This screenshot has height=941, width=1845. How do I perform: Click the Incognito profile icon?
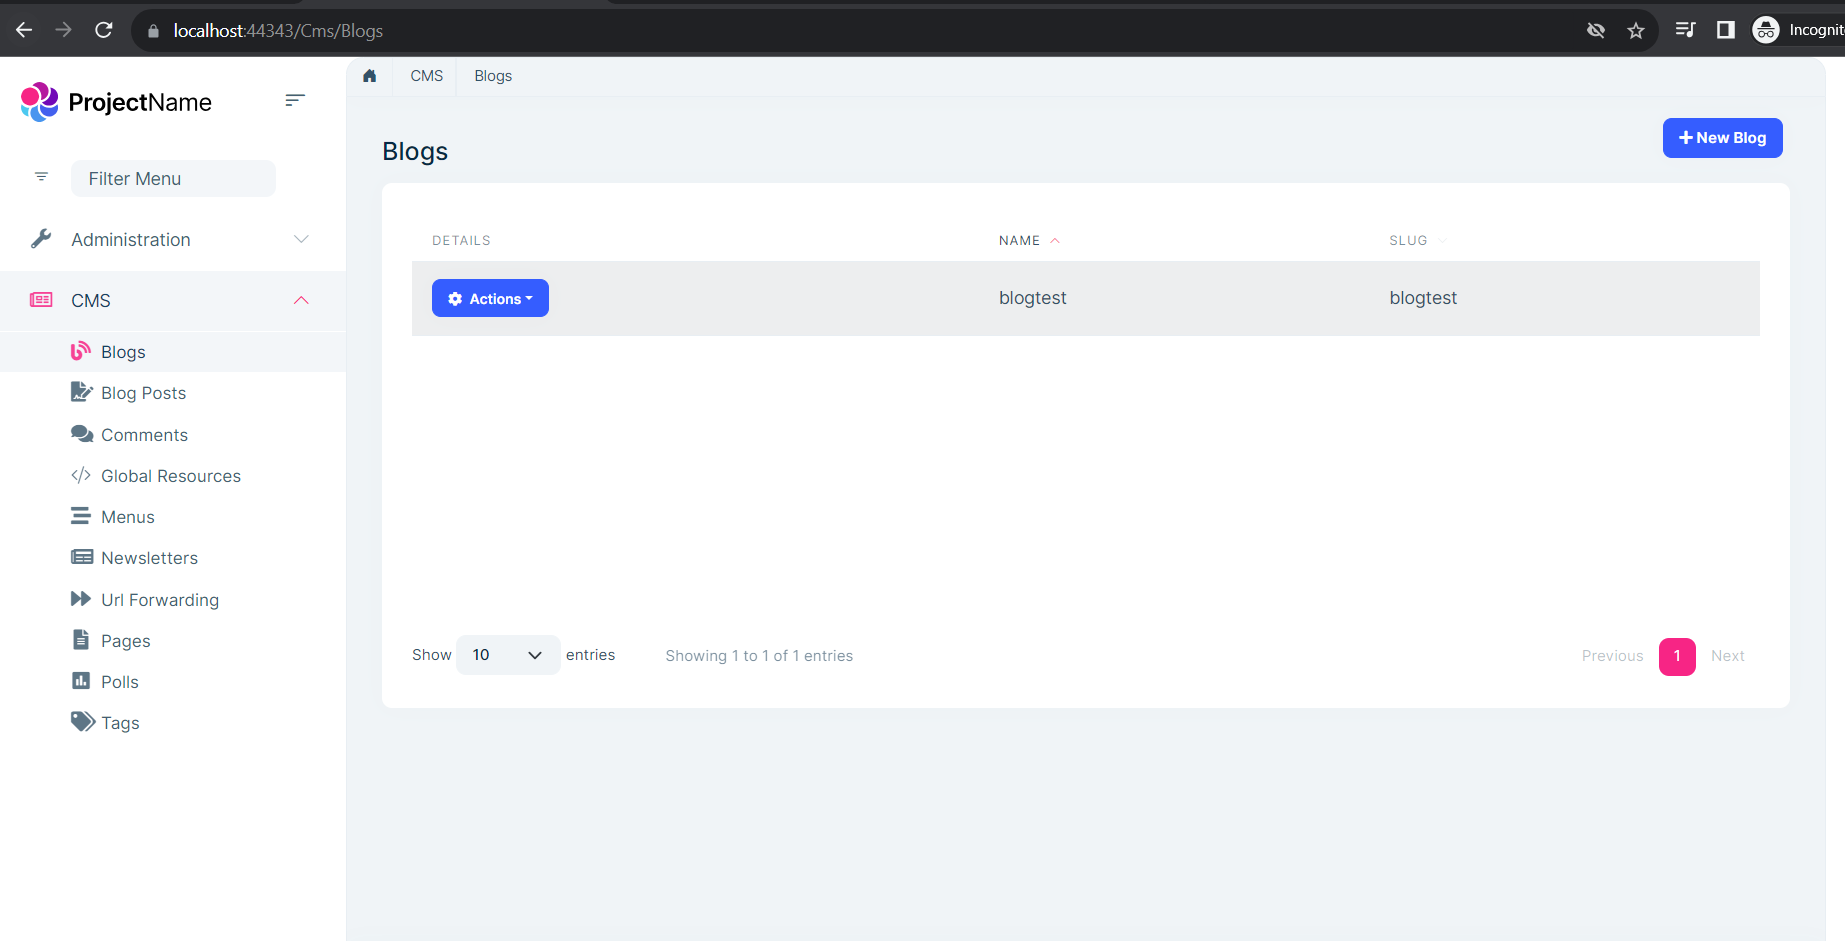1766,30
